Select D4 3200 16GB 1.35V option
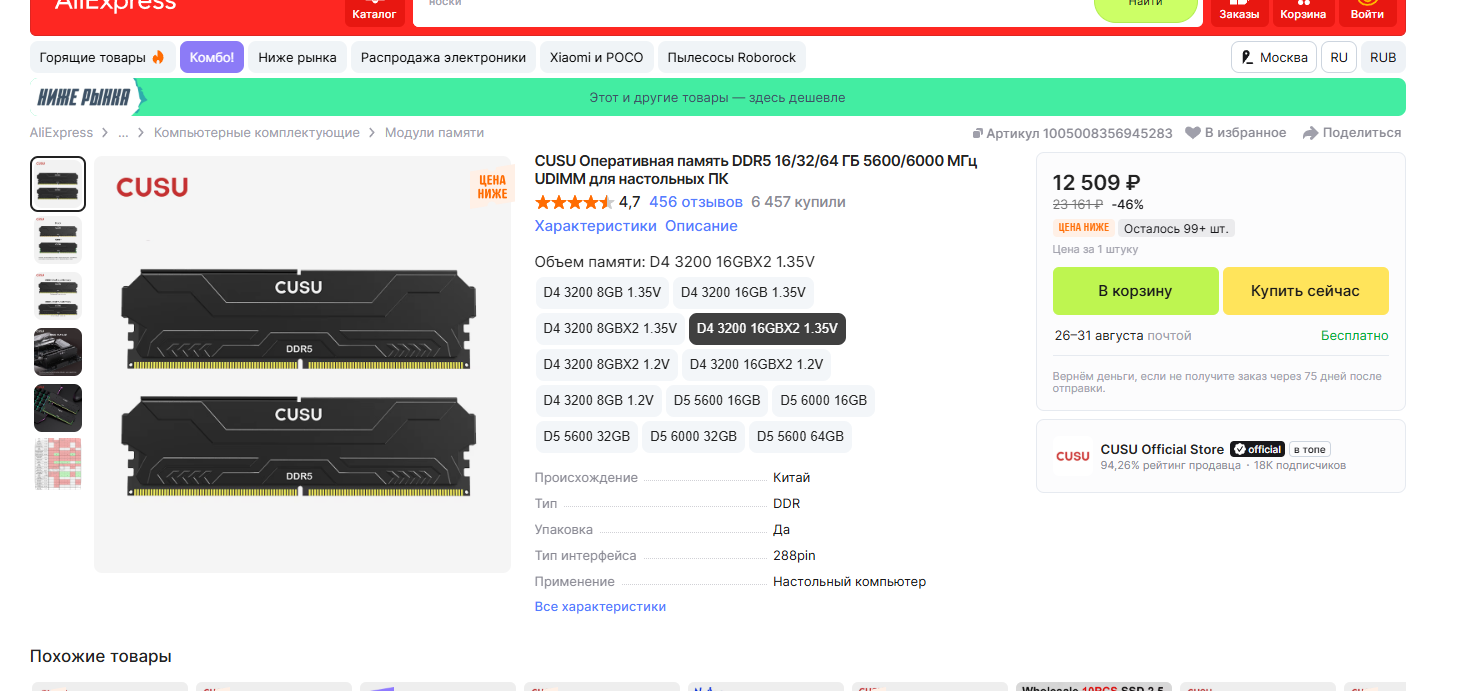This screenshot has height=691, width=1465. click(x=743, y=293)
